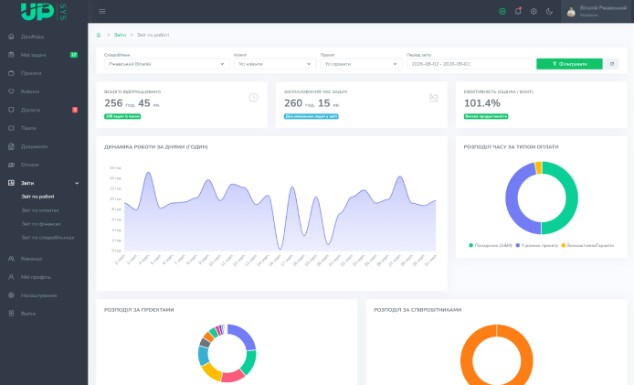
Task: Click the blue badge under 260 год. 15 хв.
Action: tap(311, 116)
